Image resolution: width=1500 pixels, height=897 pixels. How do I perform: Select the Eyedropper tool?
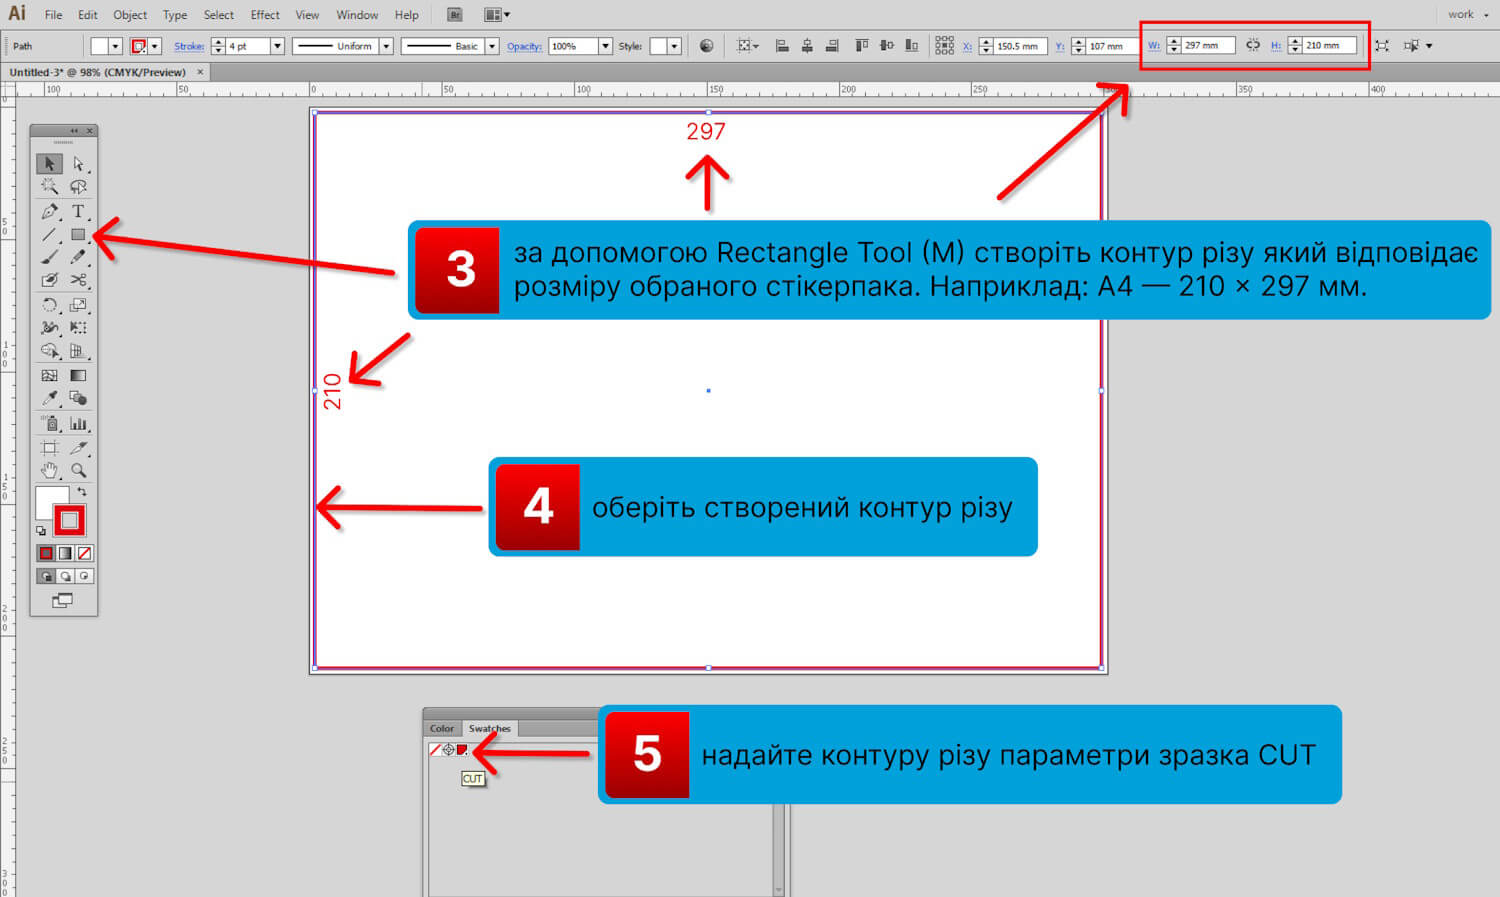pyautogui.click(x=49, y=399)
